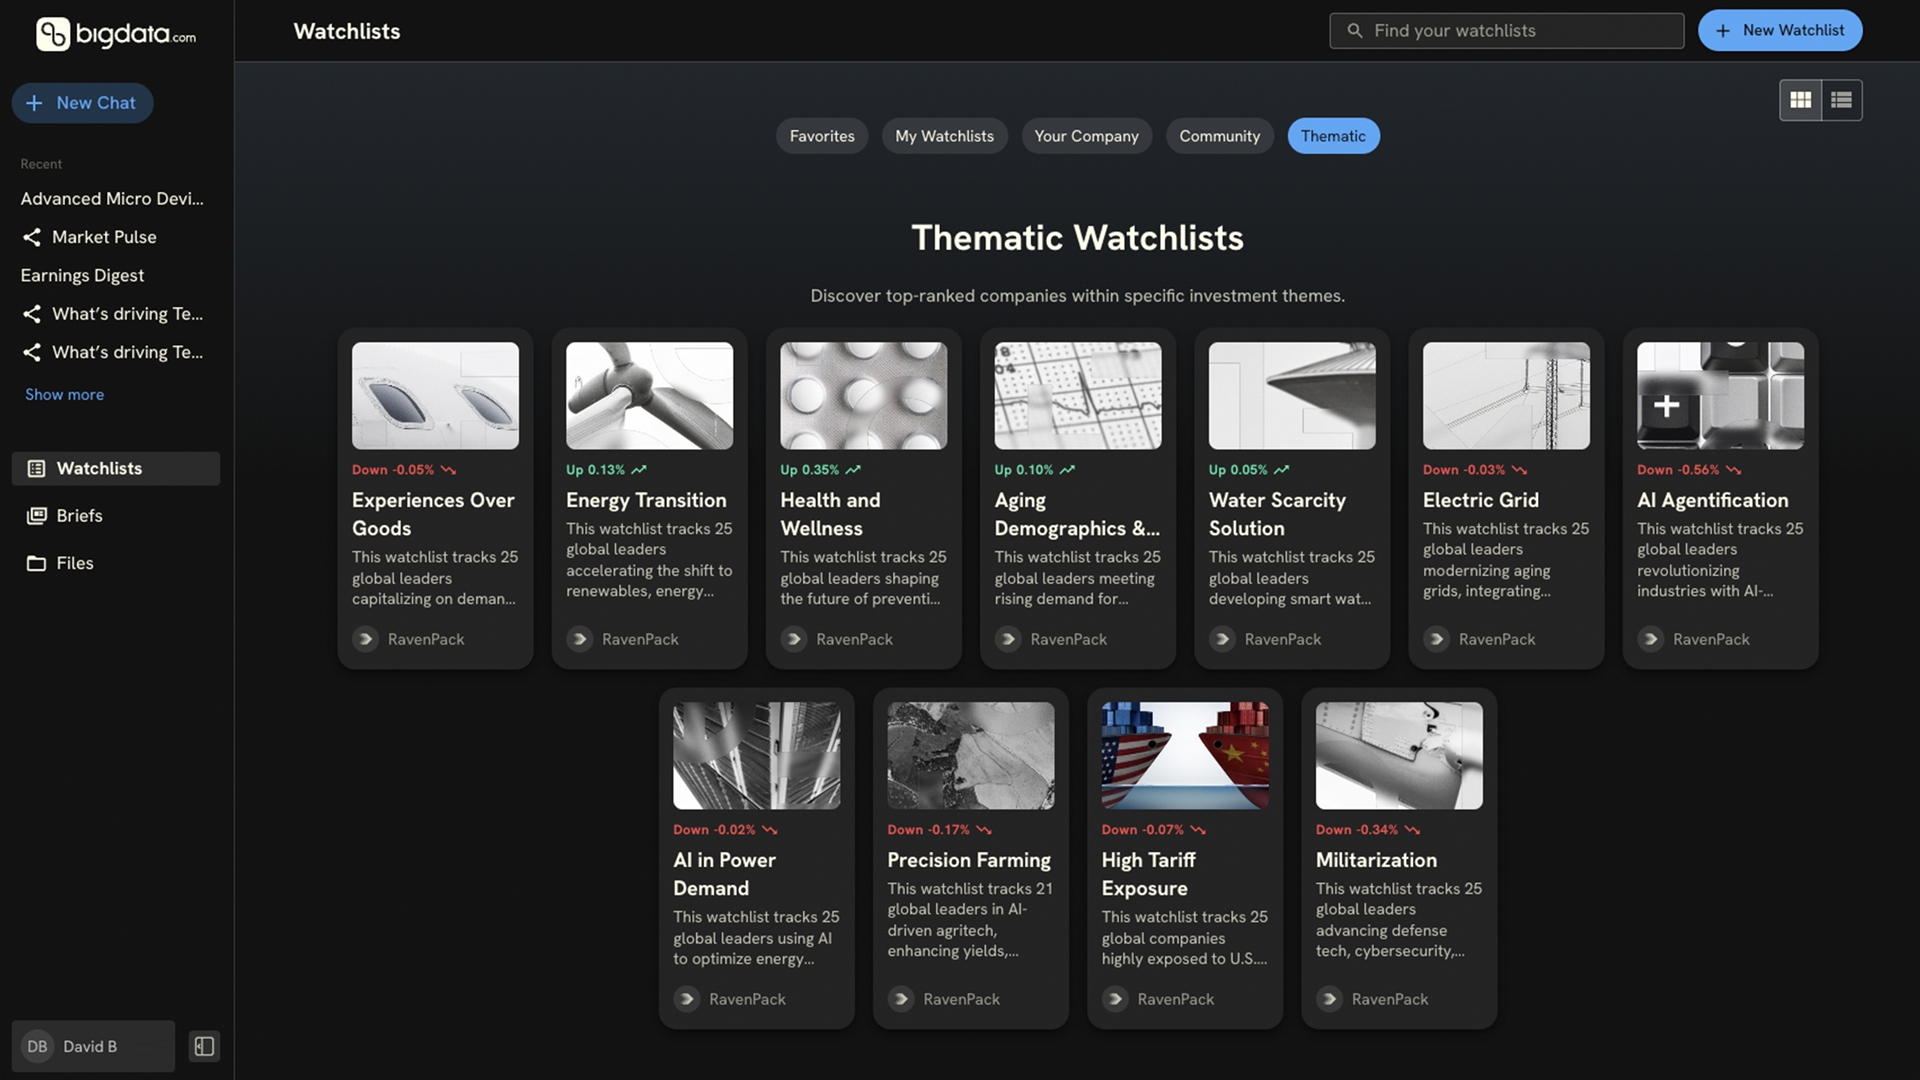Expand recent chats with Show more

64,395
